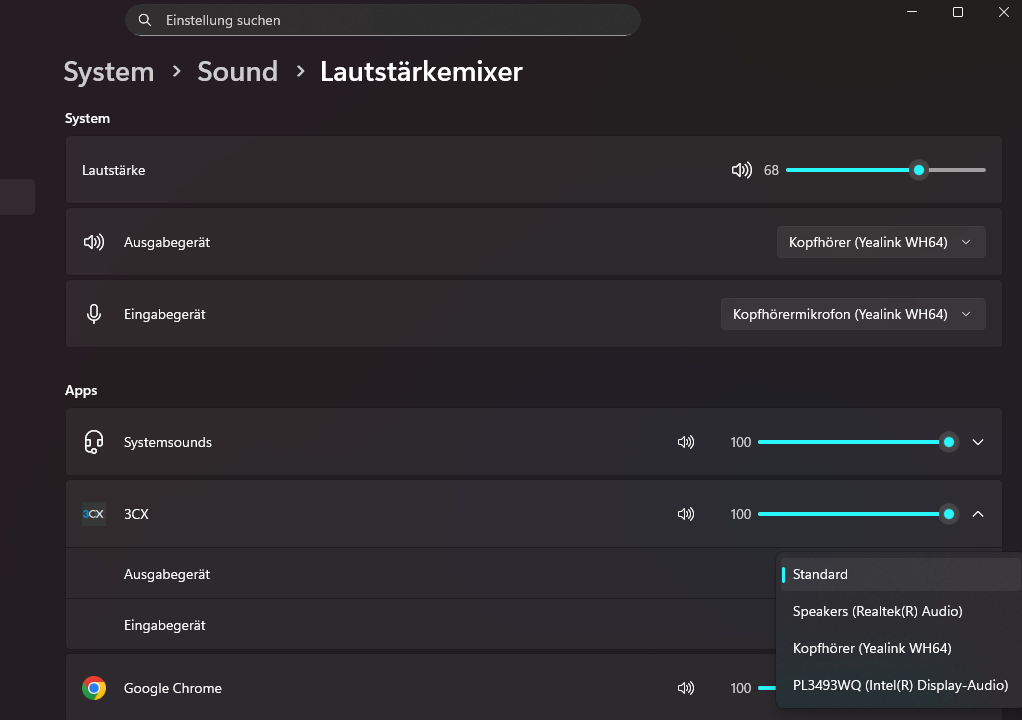Open the Eingabegerät device dropdown

click(852, 313)
